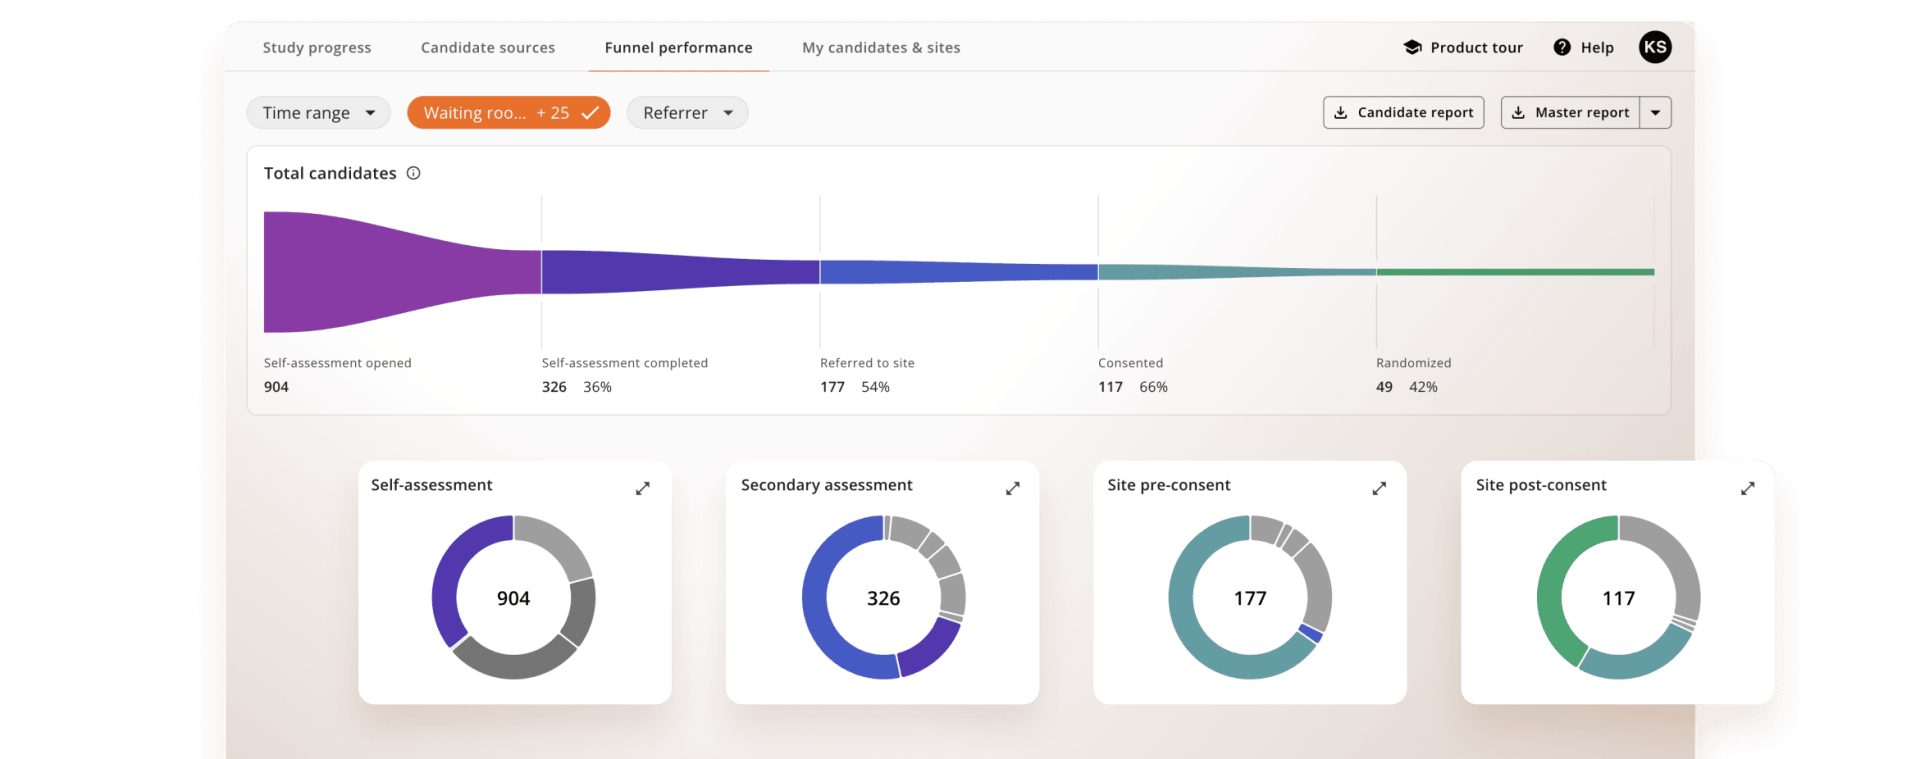Expand the Master report arrow menu
Viewport: 1920px width, 759px height.
click(x=1656, y=113)
